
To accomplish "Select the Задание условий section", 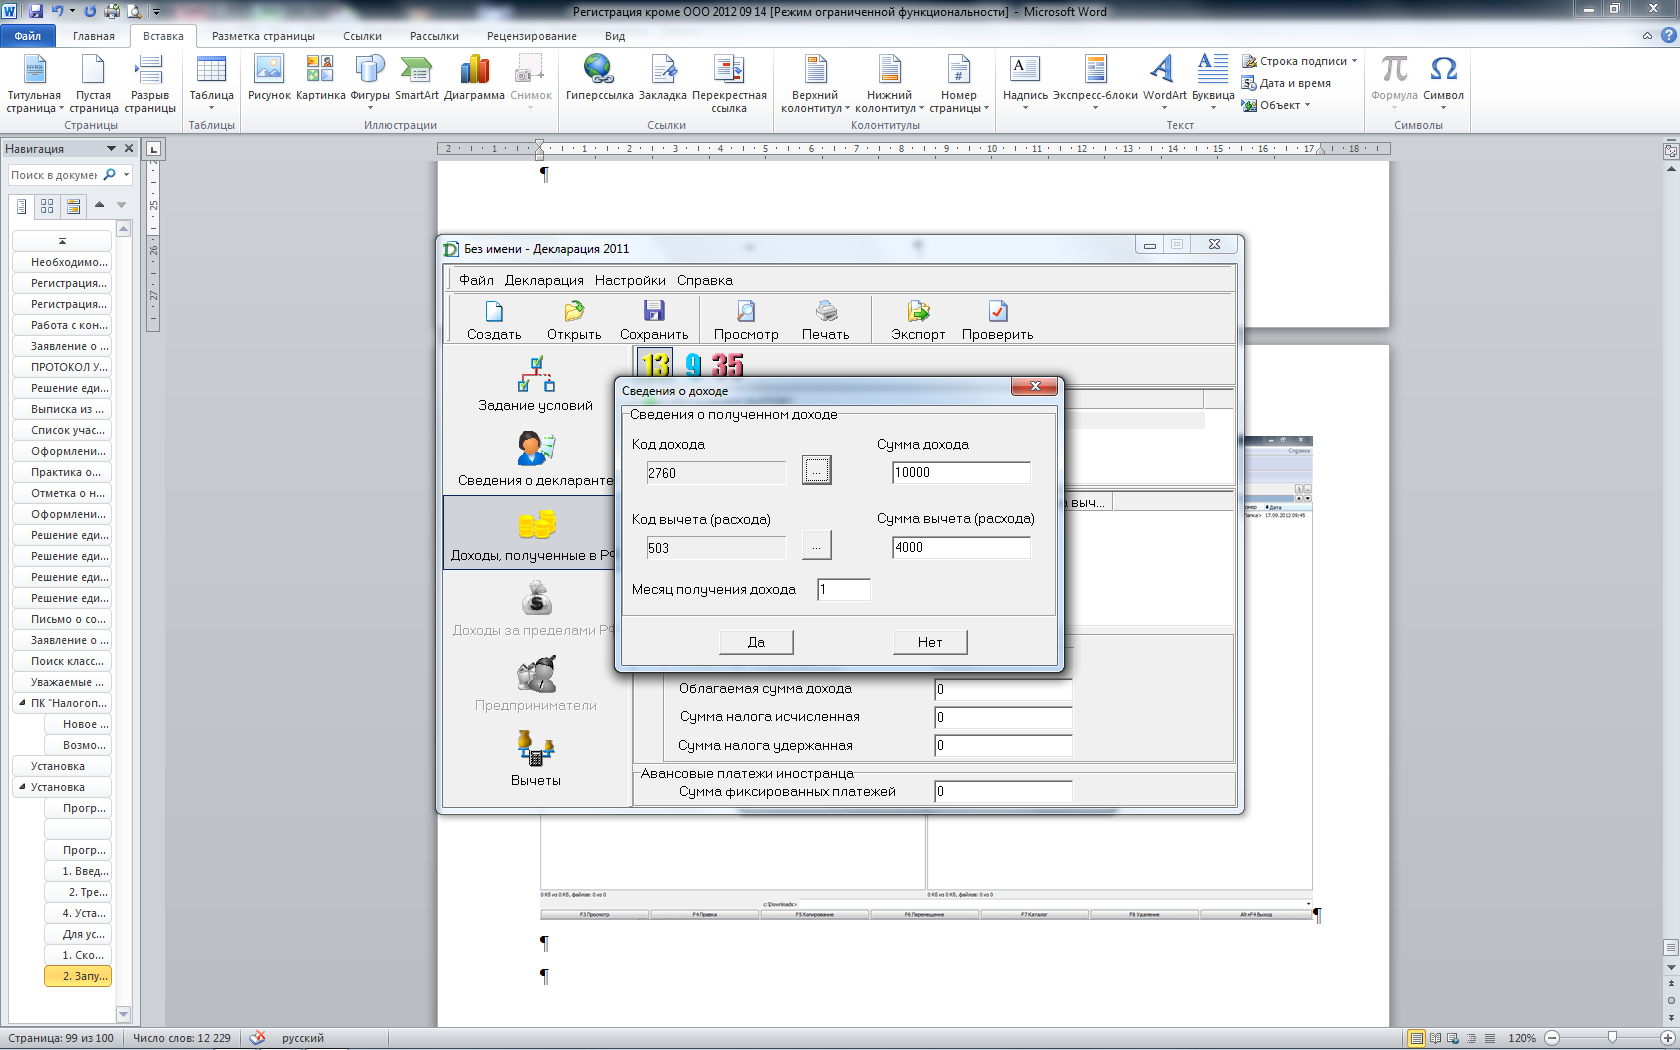I will (x=535, y=384).
